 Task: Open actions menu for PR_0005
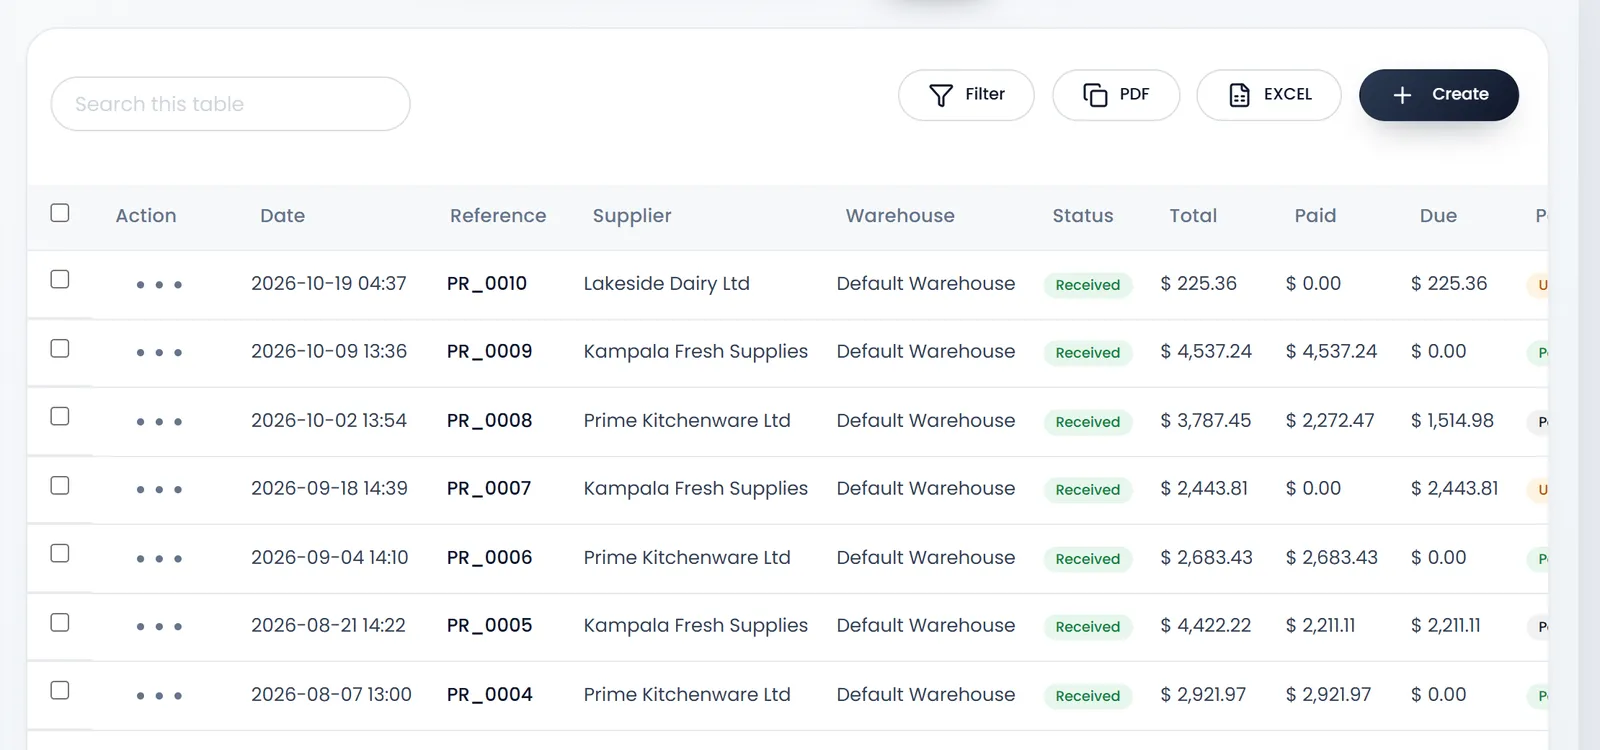point(159,627)
